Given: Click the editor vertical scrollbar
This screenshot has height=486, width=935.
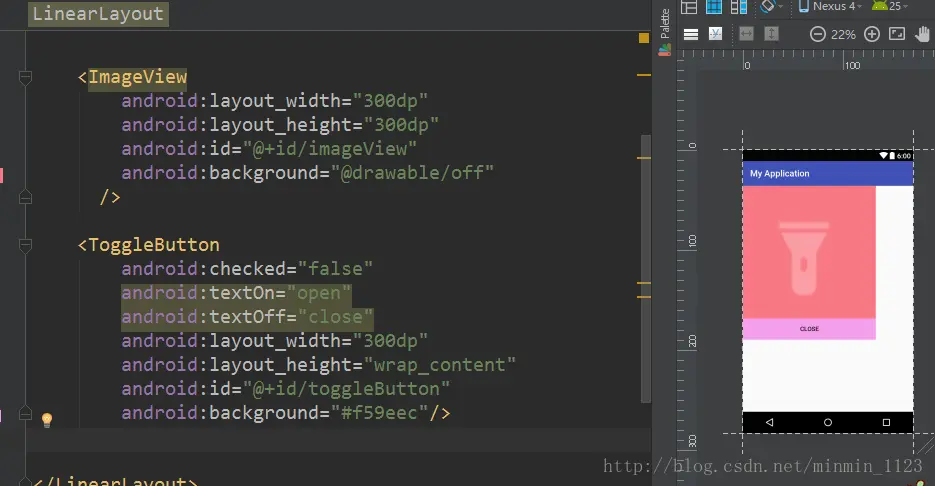Looking at the screenshot, I should pos(646,268).
